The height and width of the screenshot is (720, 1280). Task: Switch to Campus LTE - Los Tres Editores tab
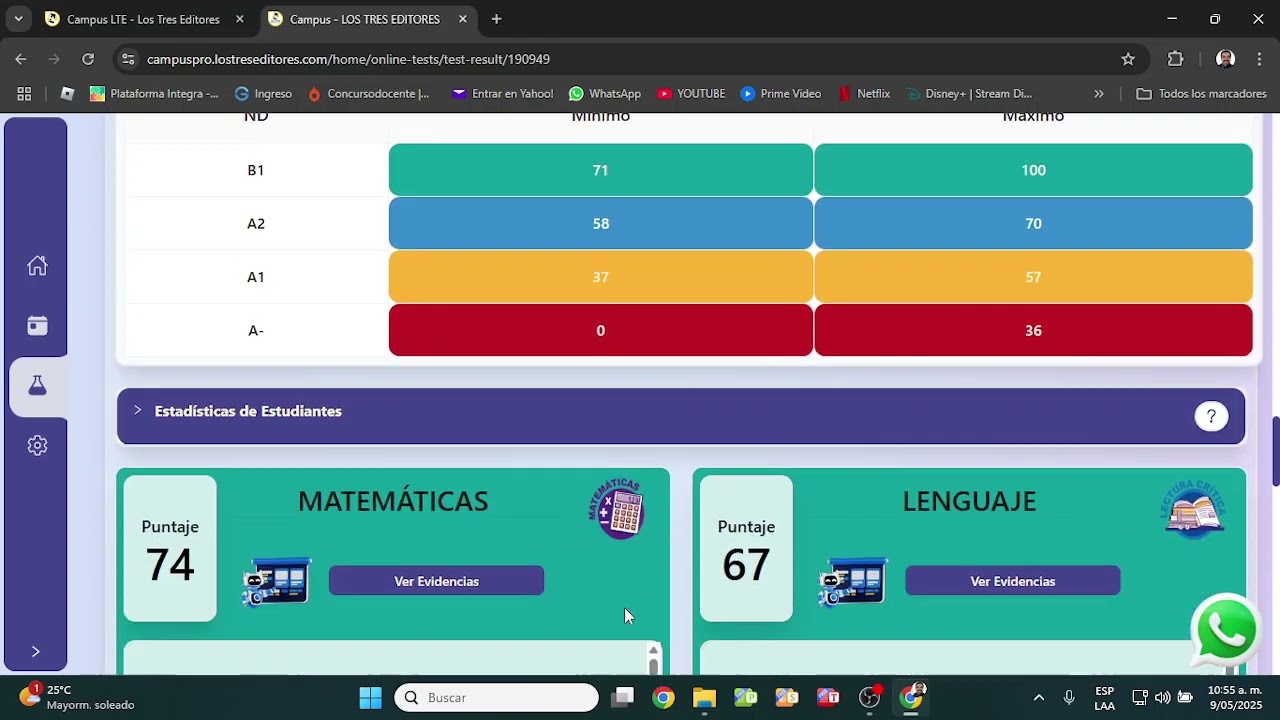[144, 19]
